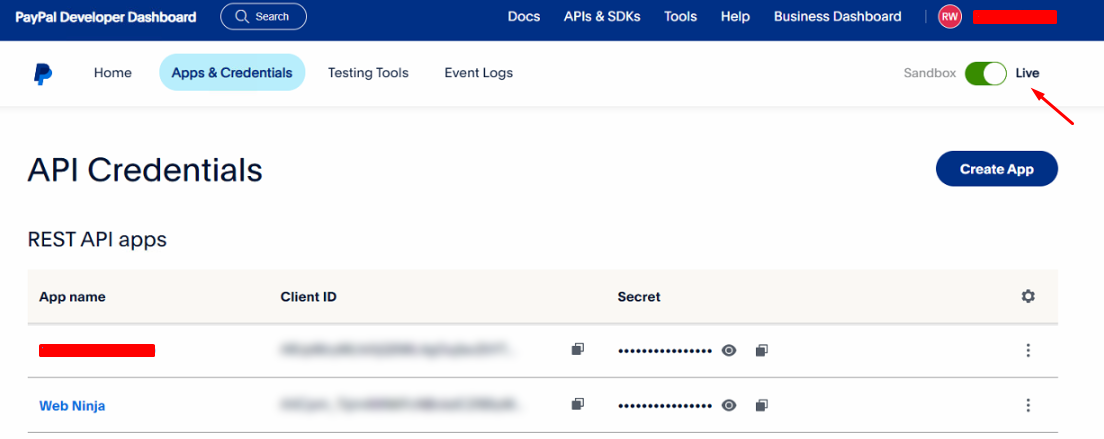The image size is (1104, 439).
Task: Open the Web Ninja app link
Action: [x=72, y=406]
